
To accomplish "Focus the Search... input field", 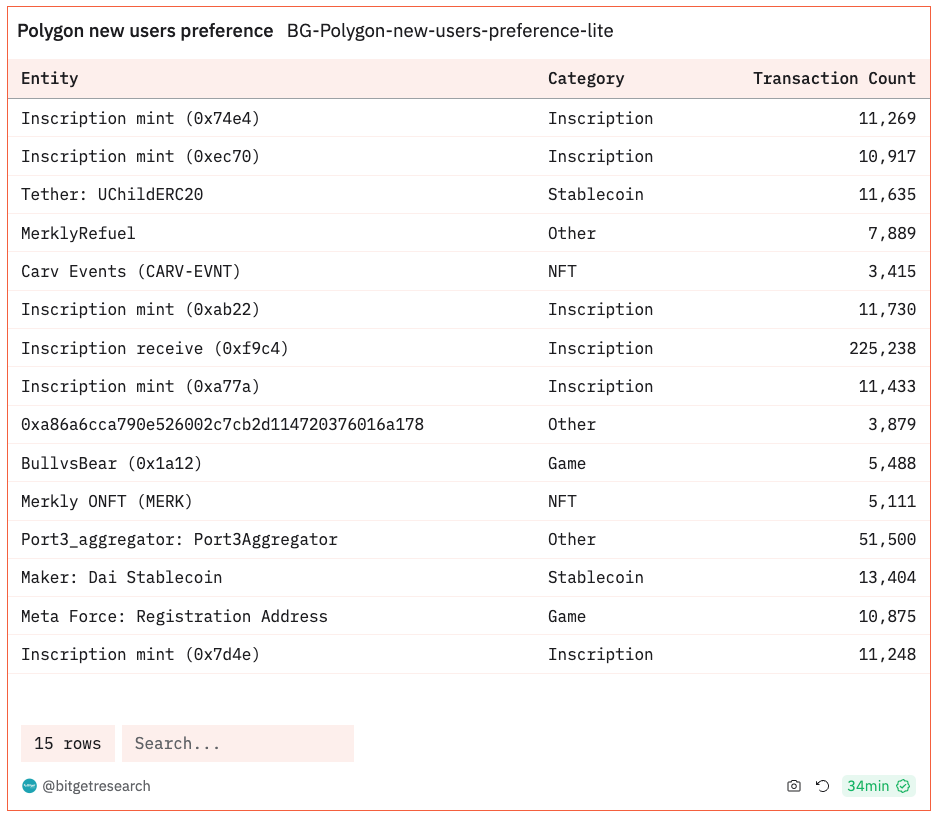I will tap(238, 744).
